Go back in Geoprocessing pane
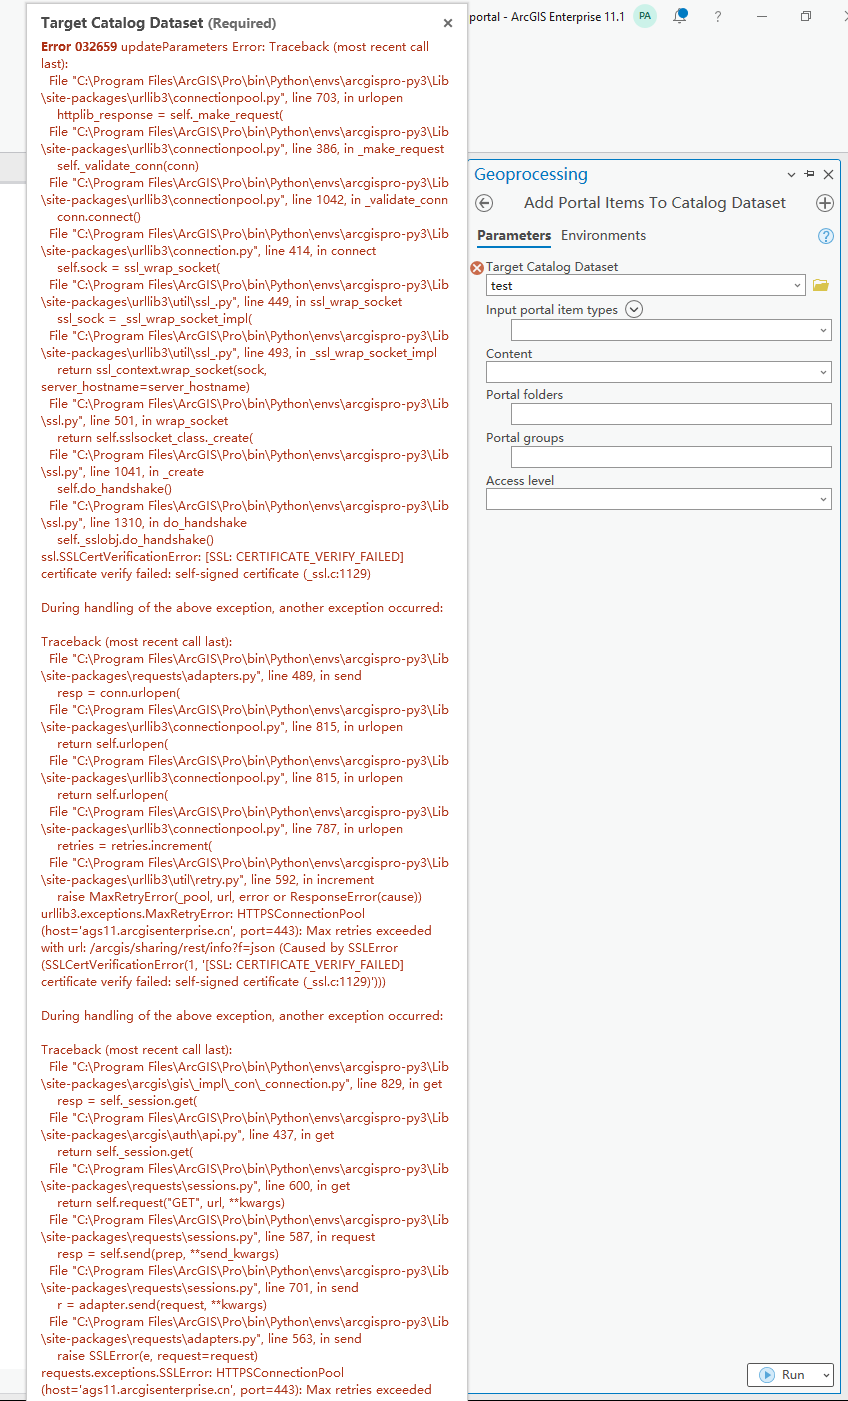The image size is (848, 1401). (x=484, y=203)
